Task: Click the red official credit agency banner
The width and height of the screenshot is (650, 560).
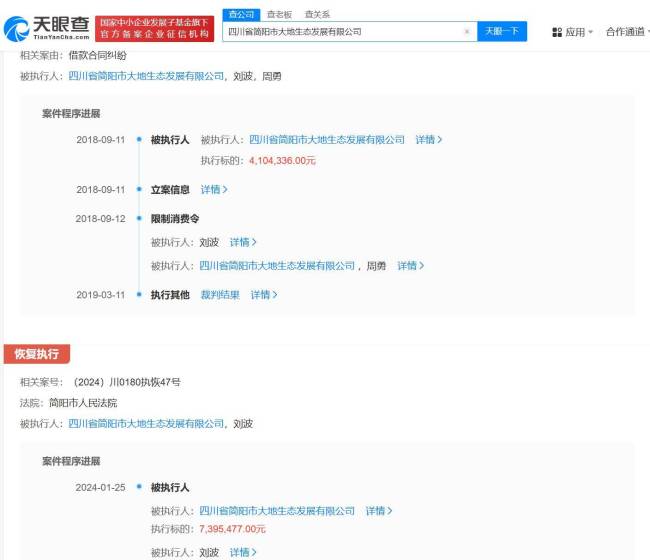Action: click(155, 29)
